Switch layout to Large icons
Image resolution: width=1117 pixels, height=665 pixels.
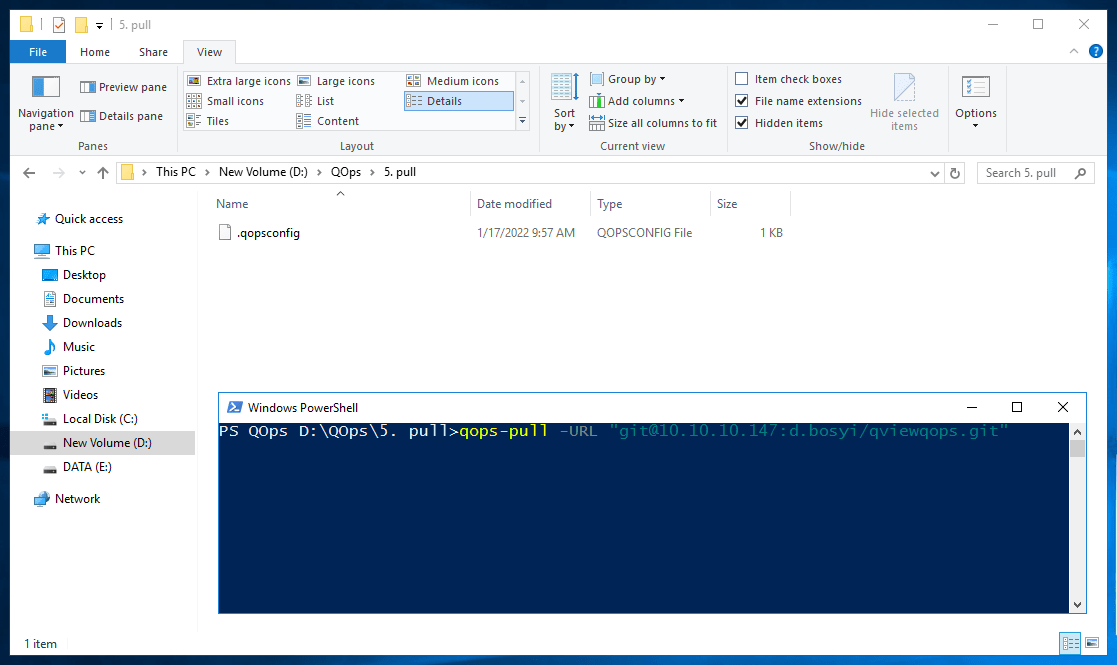pyautogui.click(x=336, y=81)
